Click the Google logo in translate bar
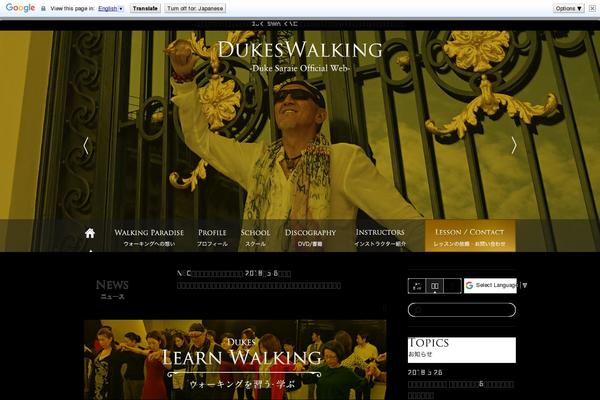600x400 pixels. tap(20, 8)
